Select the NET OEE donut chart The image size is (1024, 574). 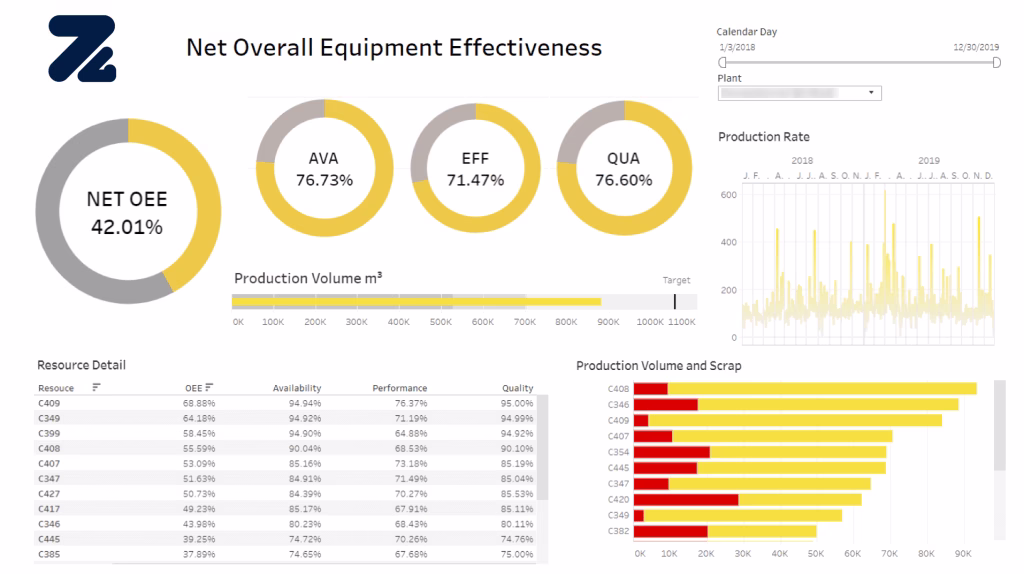pos(127,211)
